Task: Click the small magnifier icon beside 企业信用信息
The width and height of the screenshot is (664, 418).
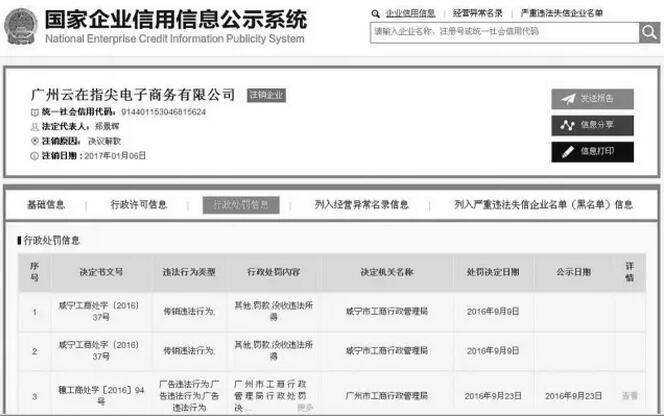Action: 375,14
